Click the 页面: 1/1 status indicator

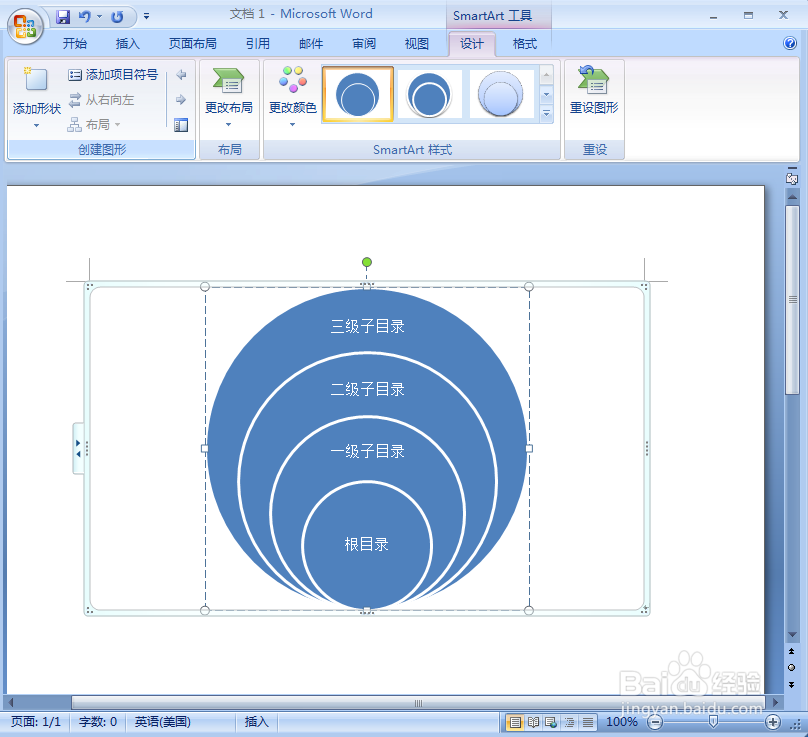point(36,722)
